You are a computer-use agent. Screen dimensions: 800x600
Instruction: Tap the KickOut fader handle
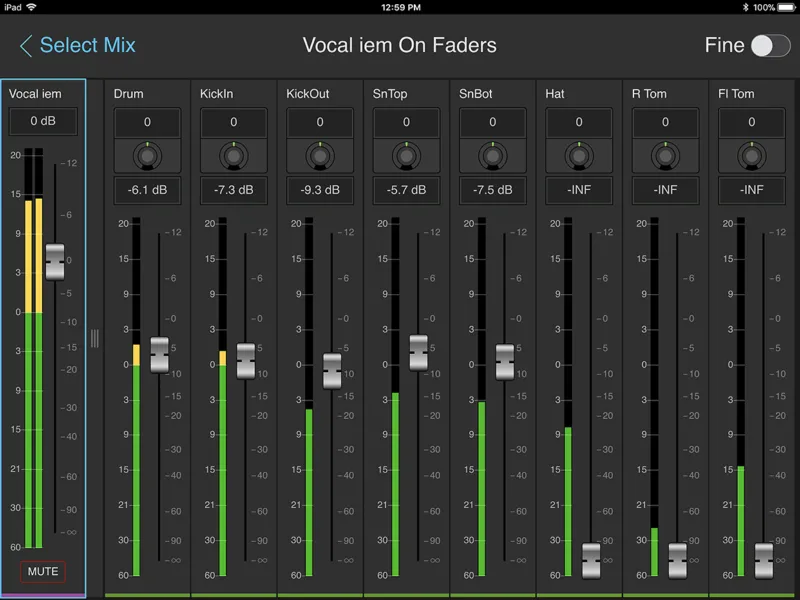pyautogui.click(x=332, y=371)
